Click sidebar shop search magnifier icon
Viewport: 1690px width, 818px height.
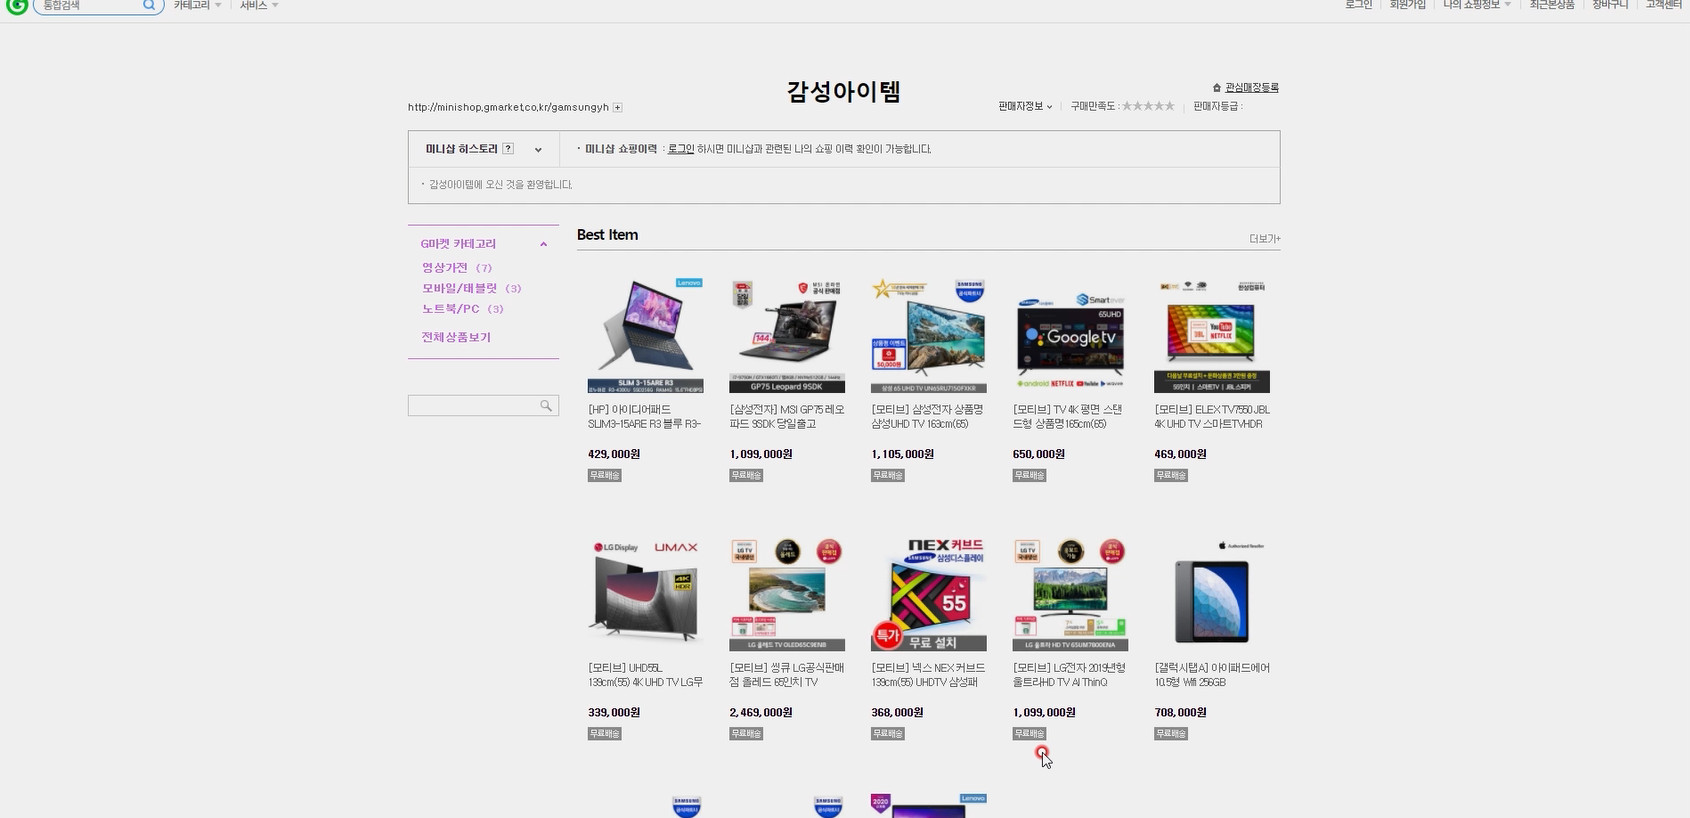[x=546, y=405]
